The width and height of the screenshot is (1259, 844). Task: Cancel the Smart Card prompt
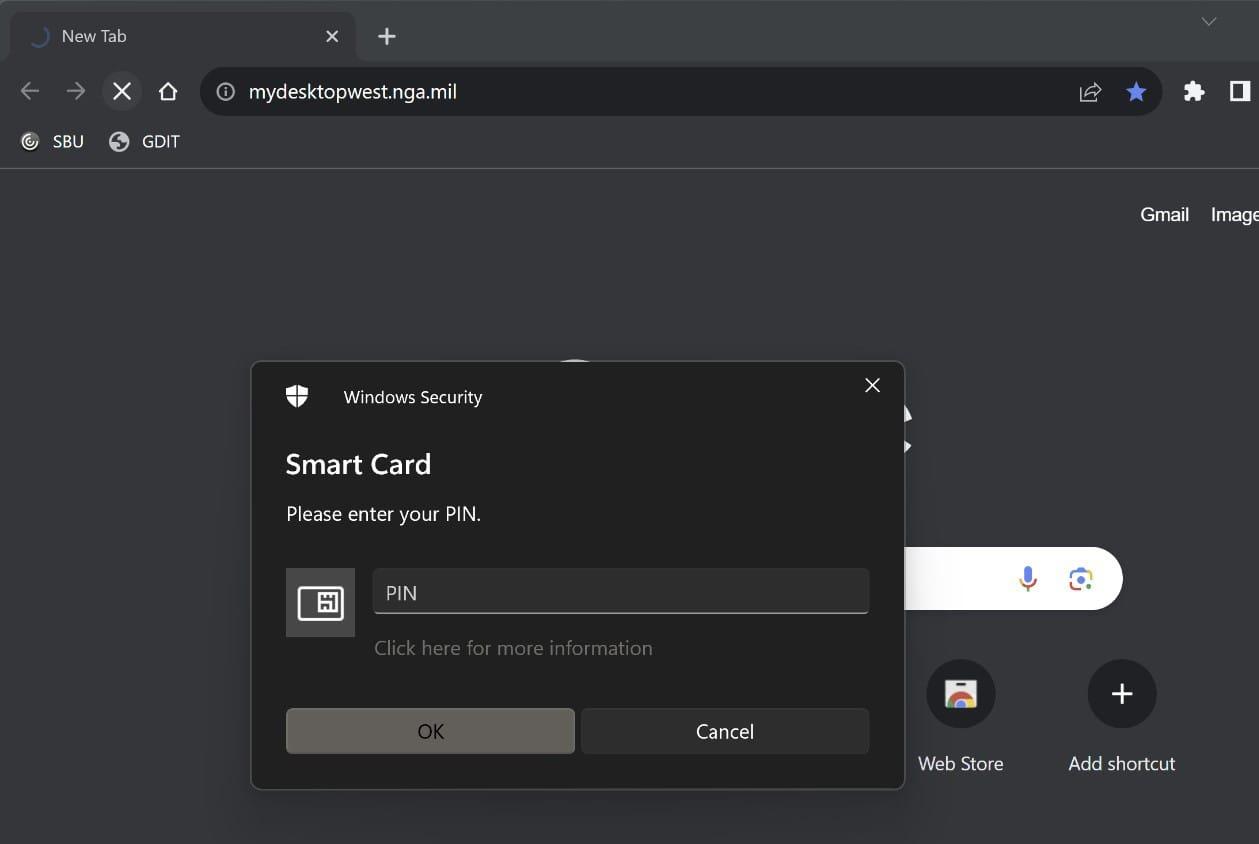tap(725, 731)
